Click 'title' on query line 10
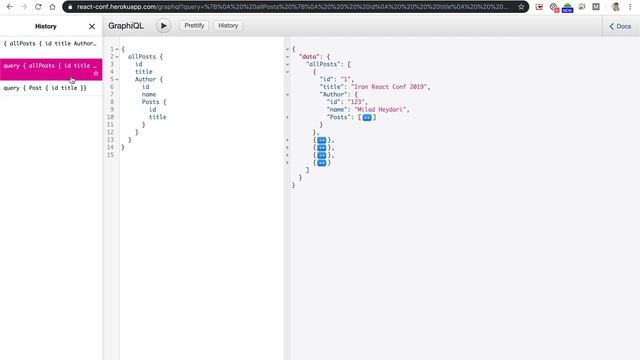 pos(158,117)
